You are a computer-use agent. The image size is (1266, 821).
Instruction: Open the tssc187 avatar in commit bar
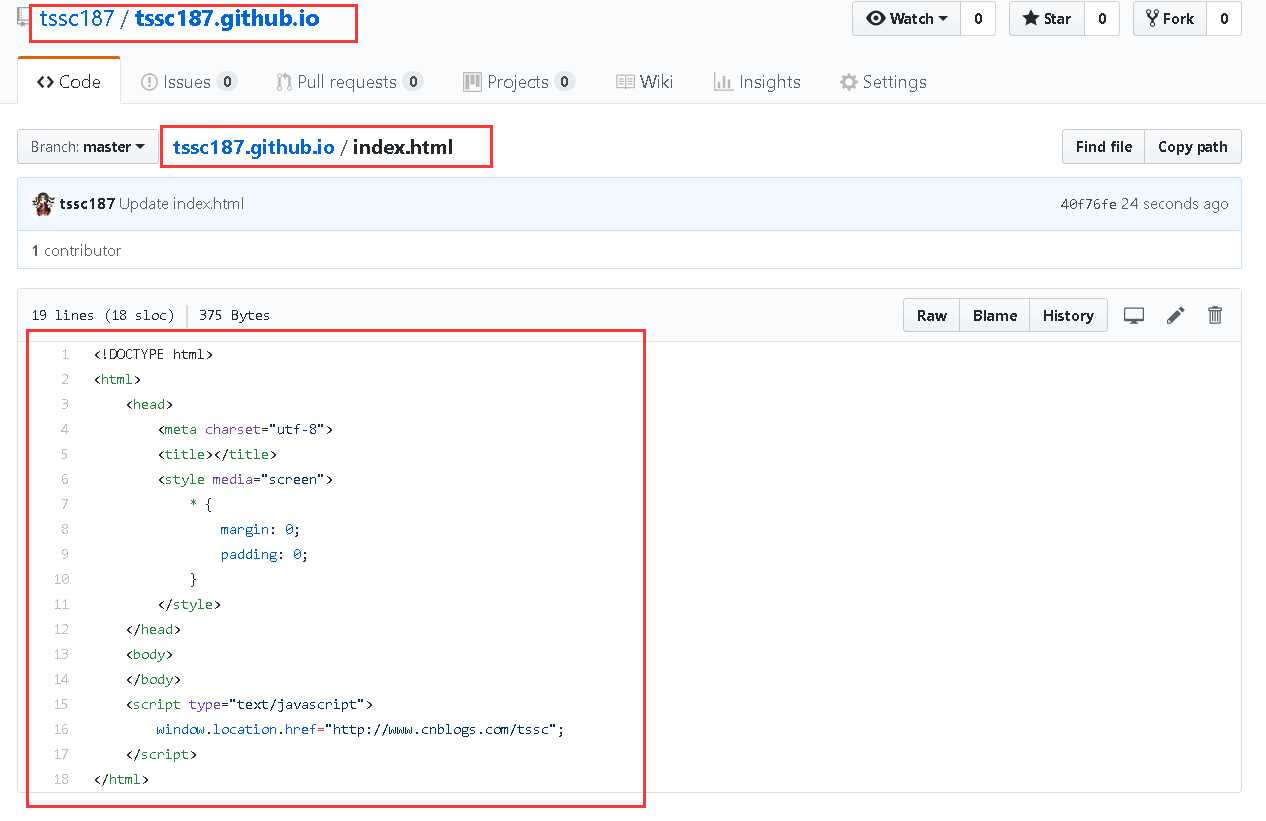[x=43, y=204]
